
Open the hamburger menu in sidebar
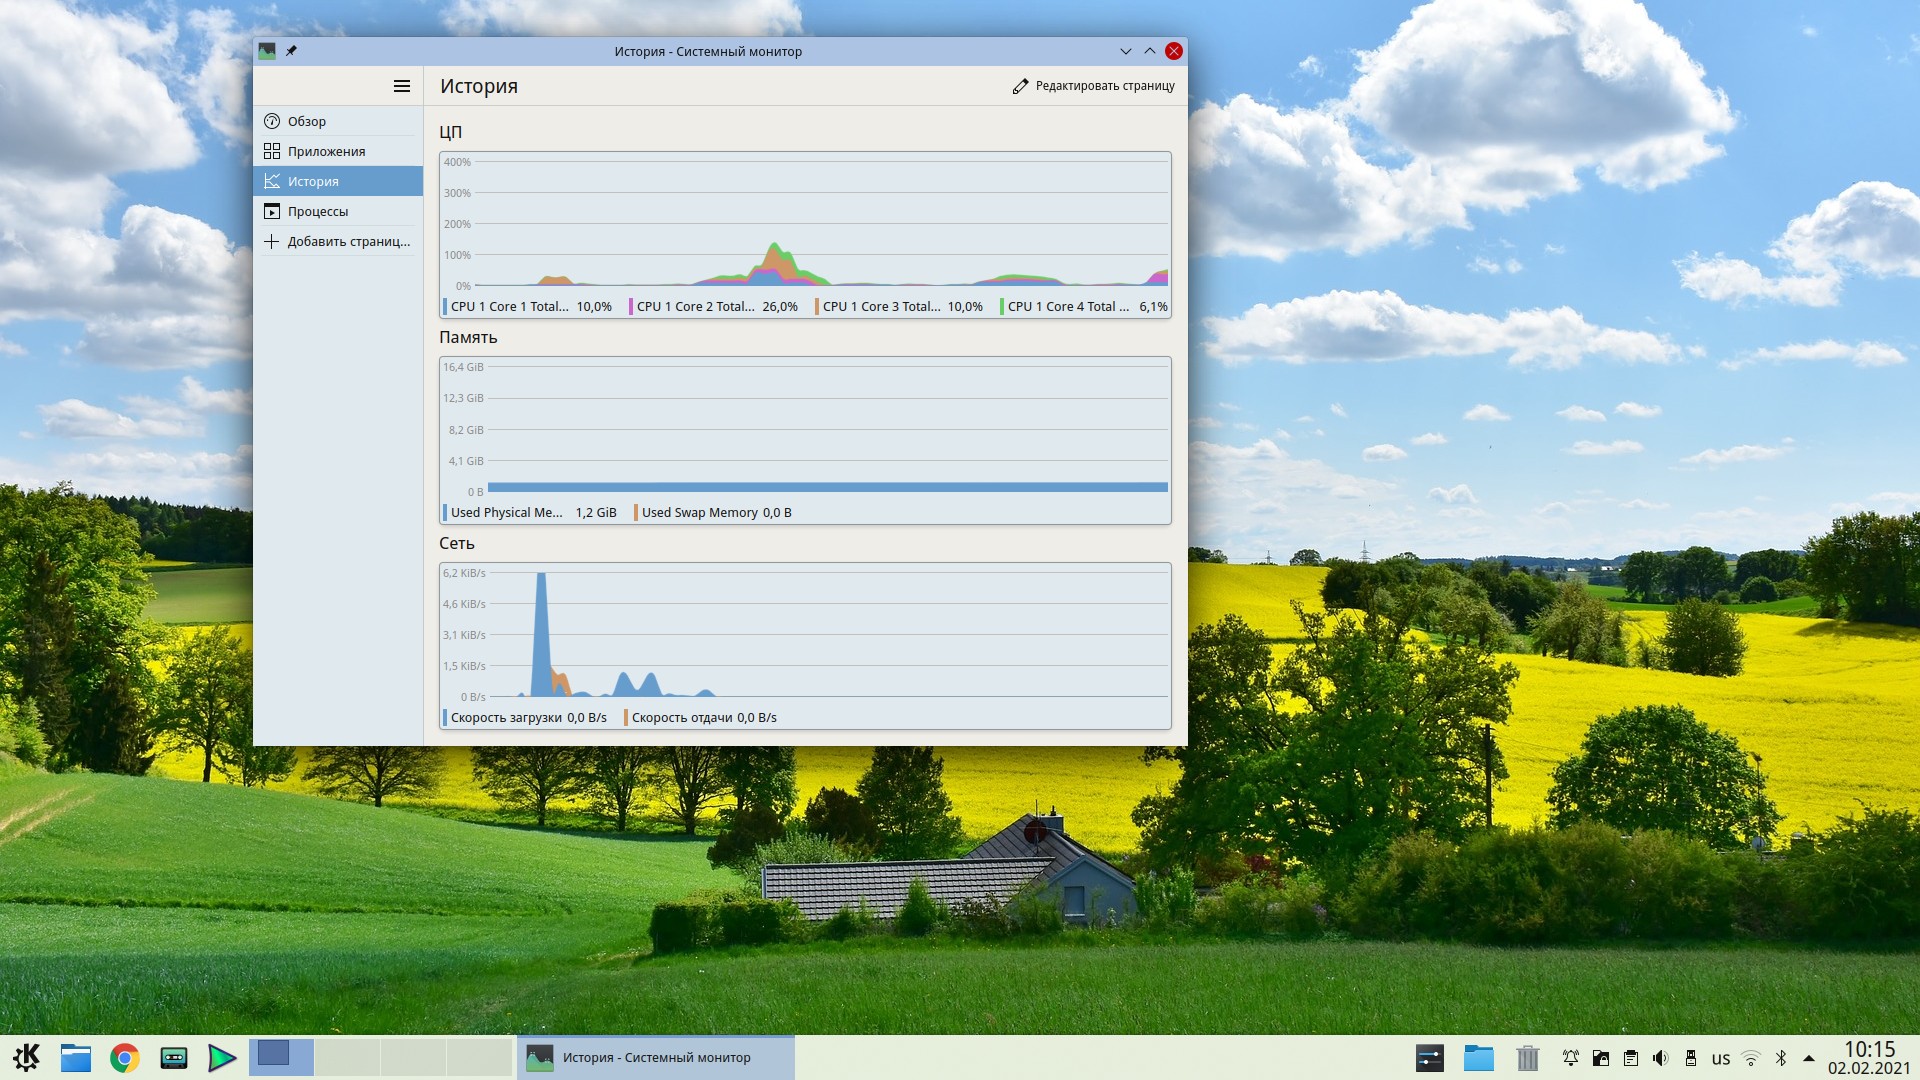coord(402,86)
